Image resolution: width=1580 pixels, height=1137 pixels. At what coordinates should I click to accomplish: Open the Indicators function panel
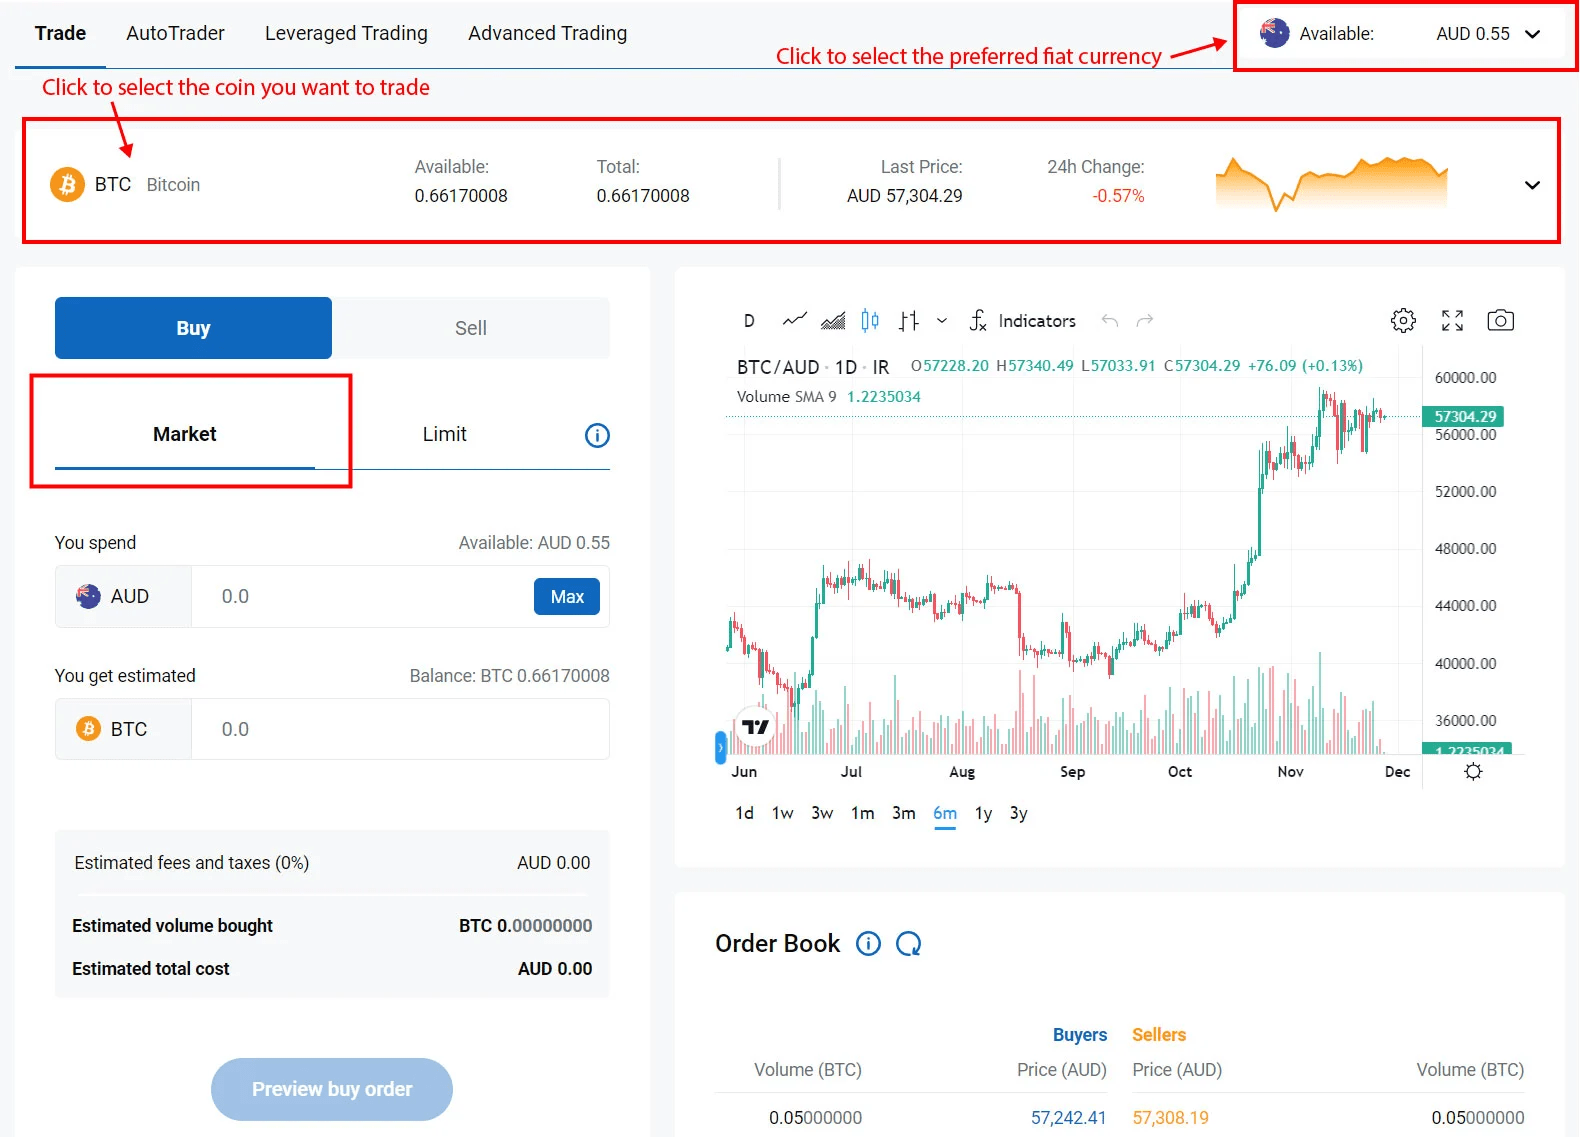[x=1036, y=321]
